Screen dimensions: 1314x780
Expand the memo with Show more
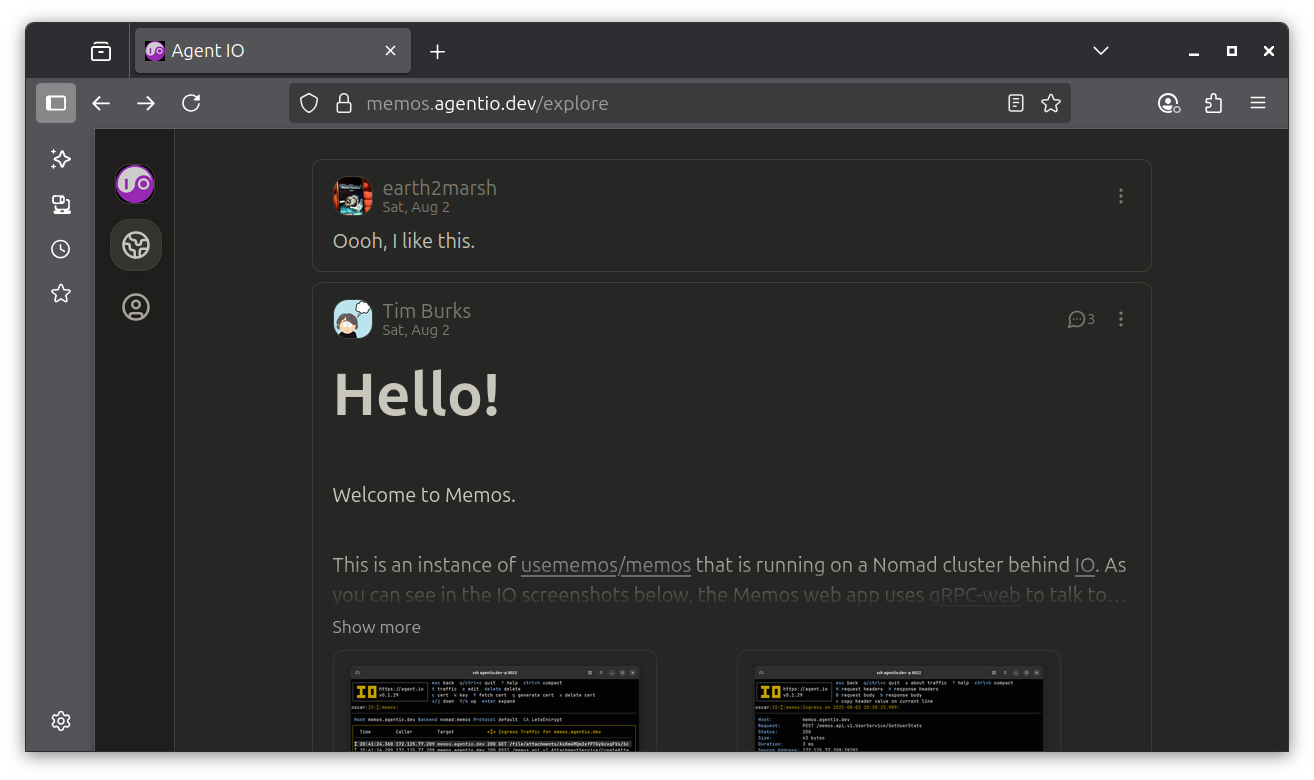click(376, 627)
